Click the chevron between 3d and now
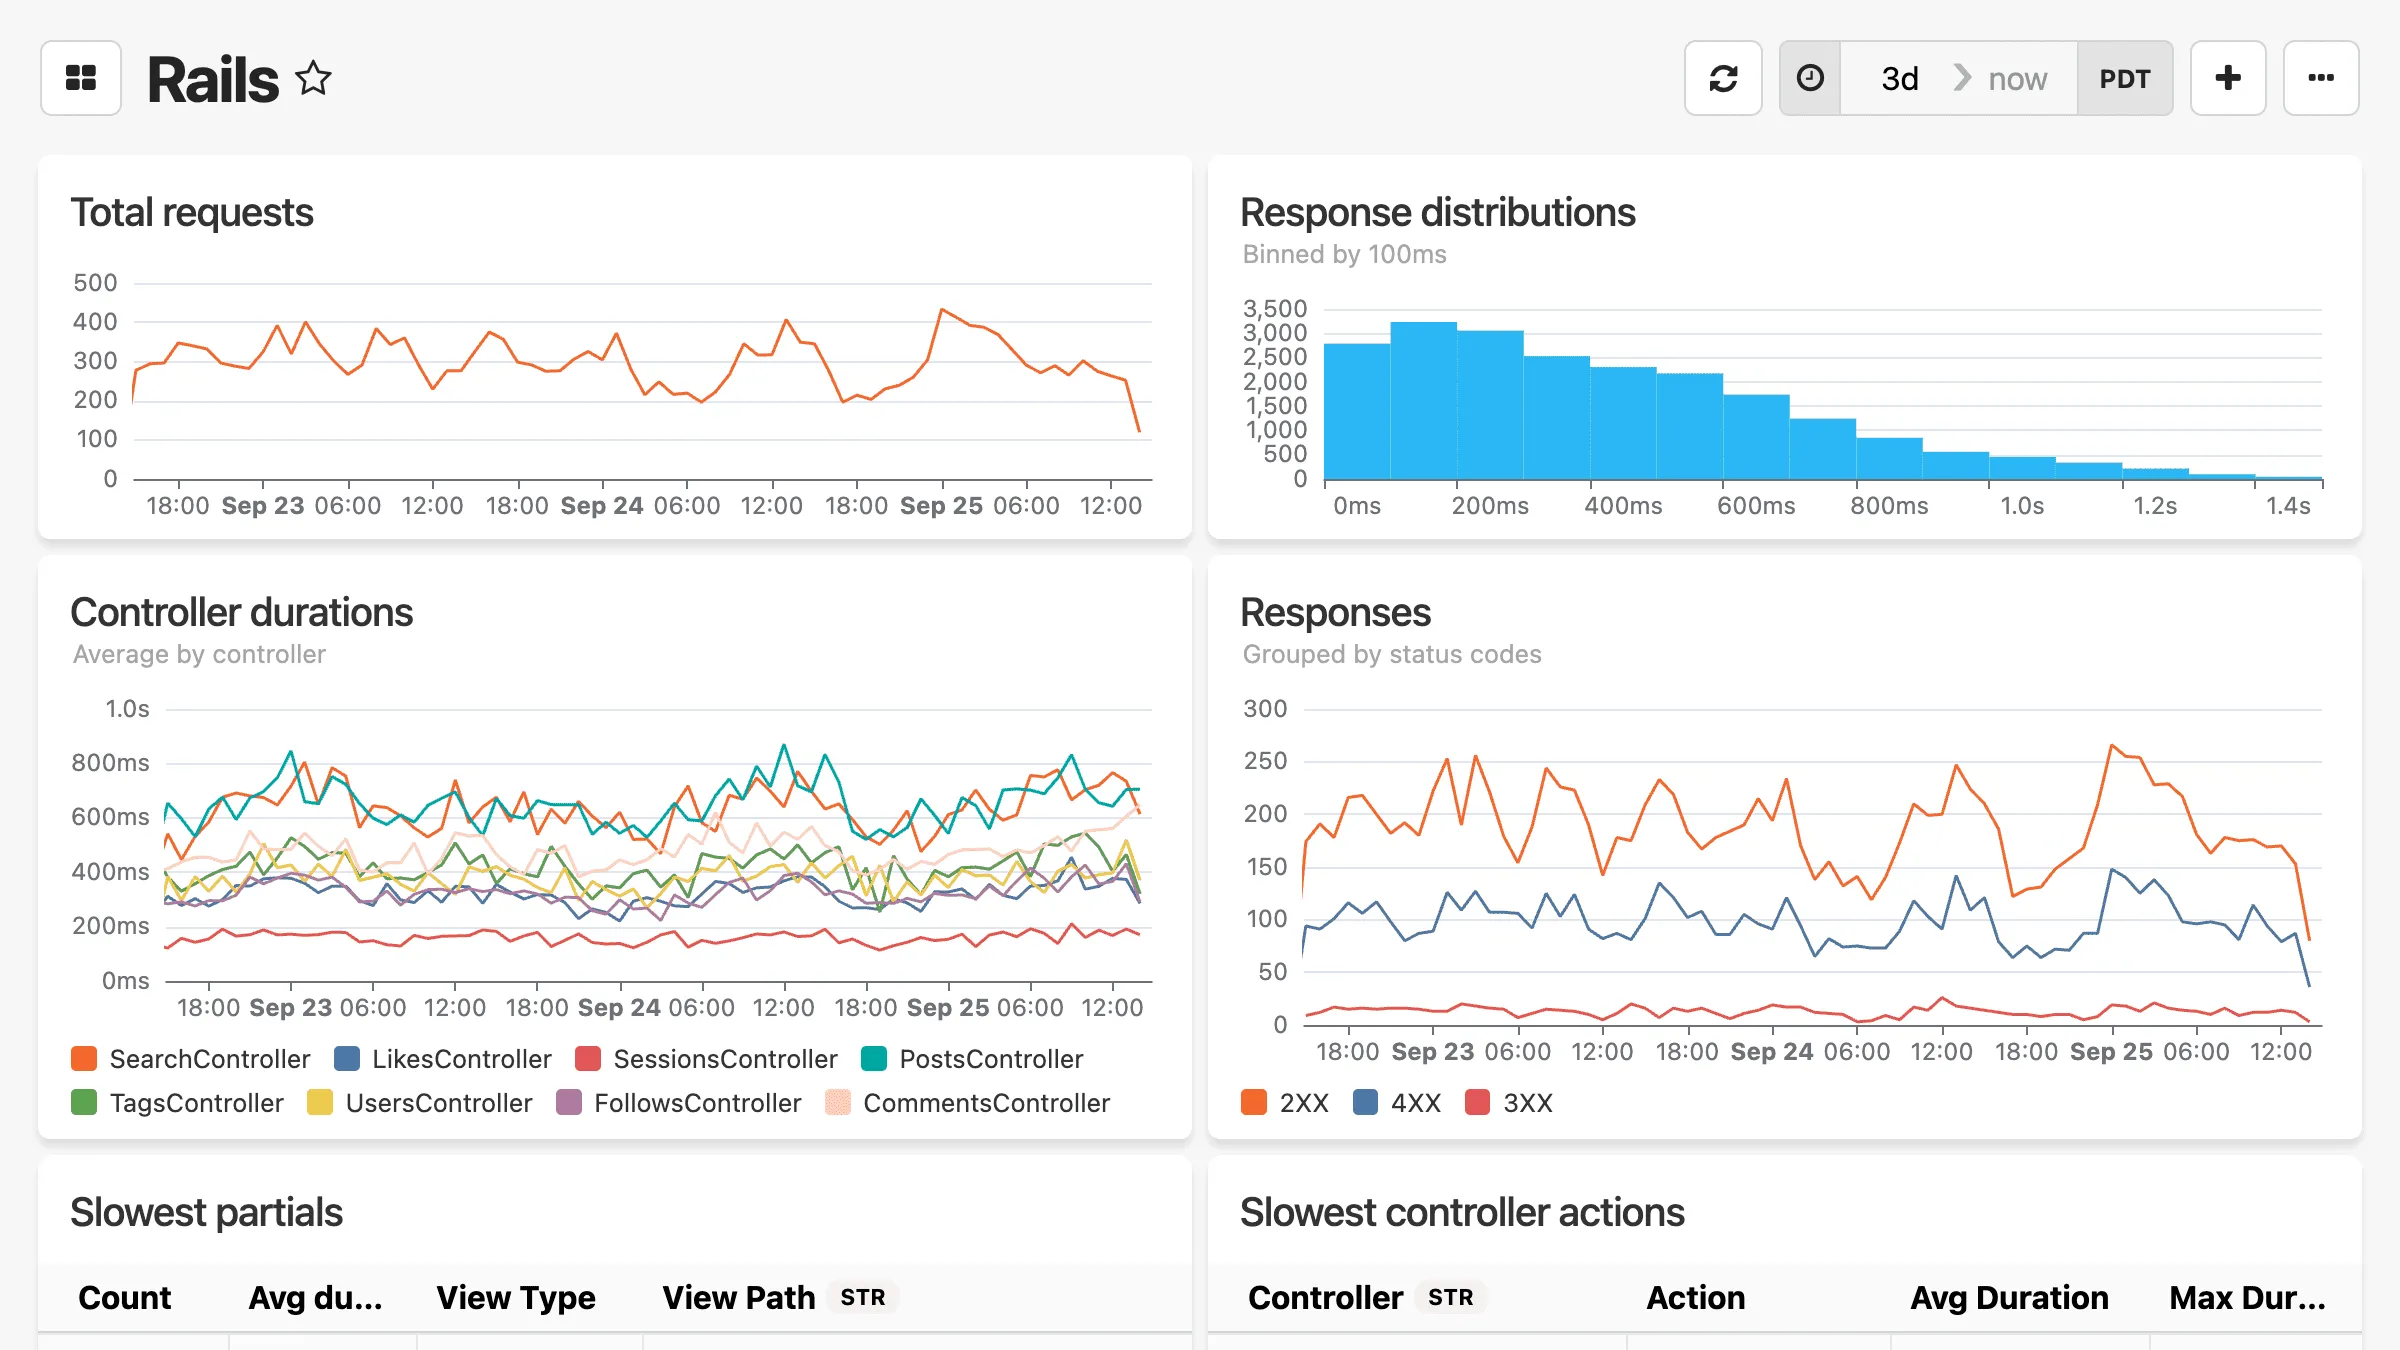Viewport: 2400px width, 1350px height. click(x=1962, y=77)
